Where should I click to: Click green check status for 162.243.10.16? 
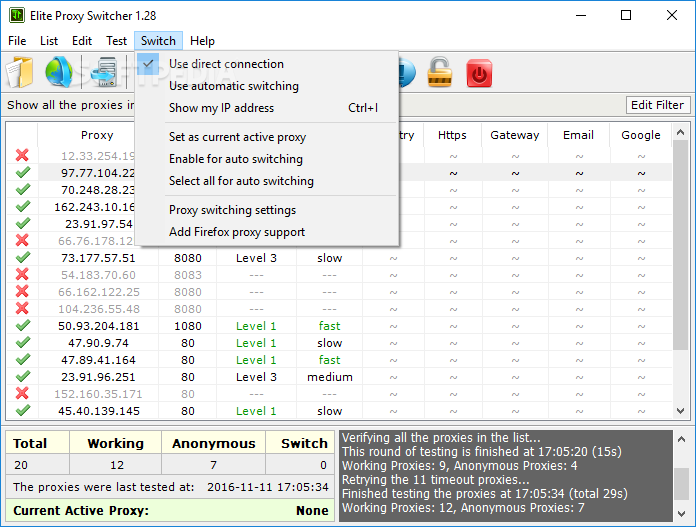pos(23,206)
